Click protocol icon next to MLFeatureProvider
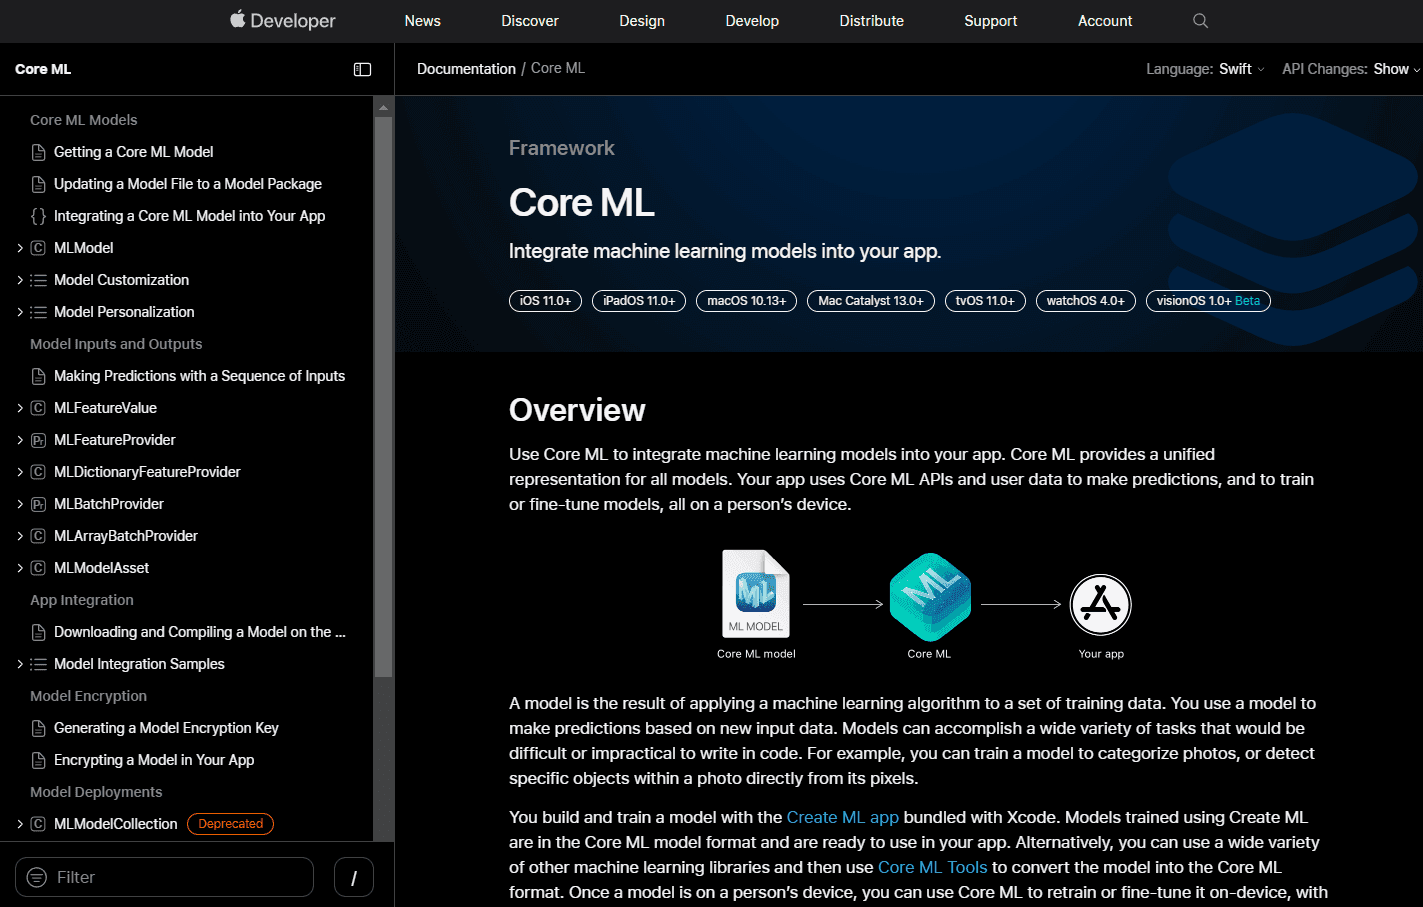This screenshot has width=1423, height=907. click(38, 440)
